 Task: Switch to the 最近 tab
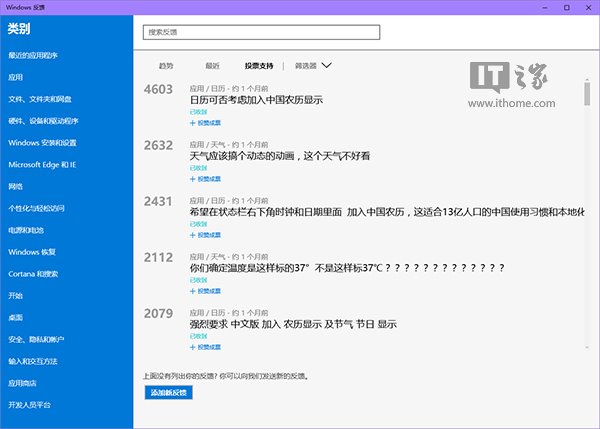pos(212,66)
